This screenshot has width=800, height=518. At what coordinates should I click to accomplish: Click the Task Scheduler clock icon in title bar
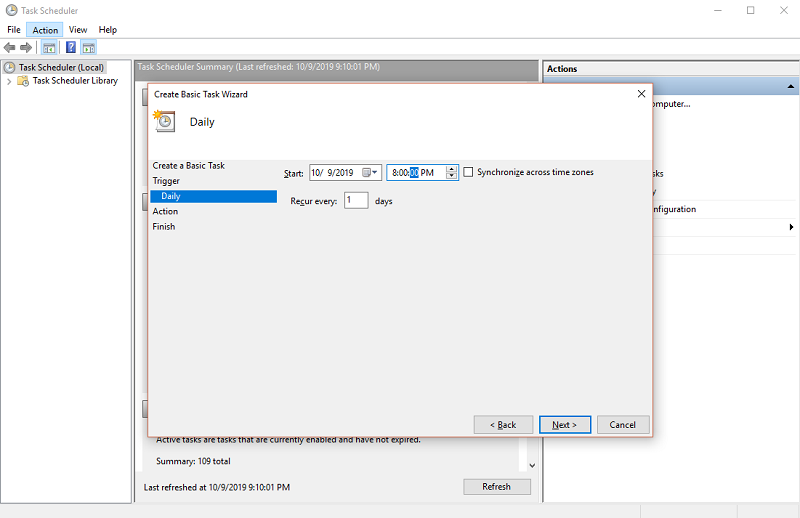[11, 10]
